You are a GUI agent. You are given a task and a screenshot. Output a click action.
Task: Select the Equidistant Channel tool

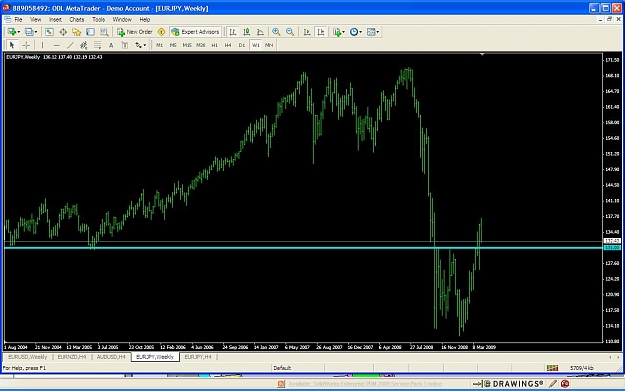pos(84,45)
